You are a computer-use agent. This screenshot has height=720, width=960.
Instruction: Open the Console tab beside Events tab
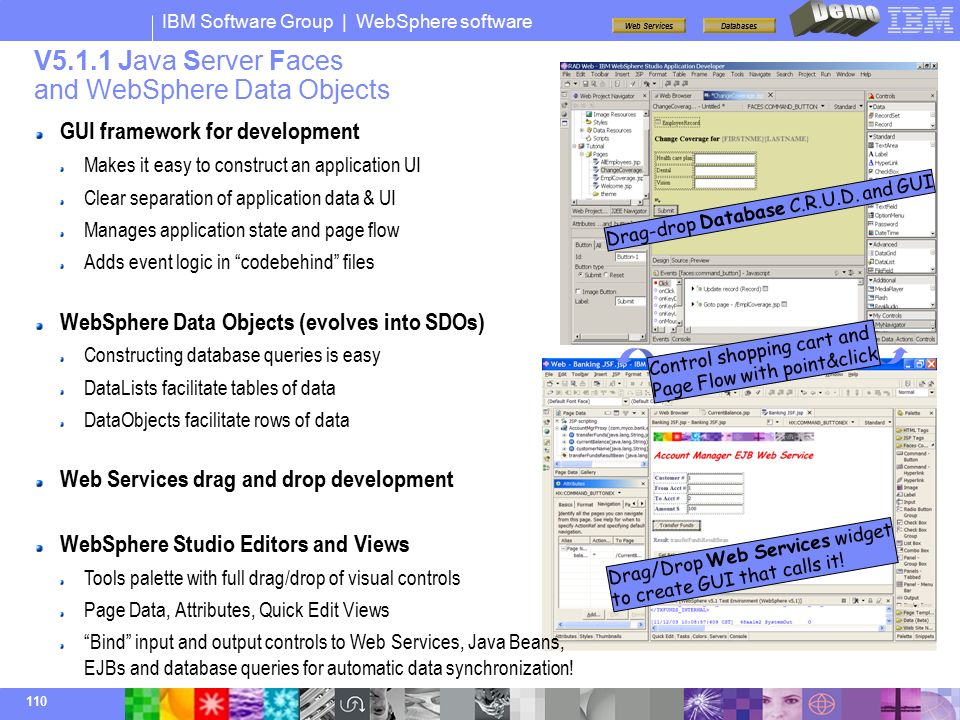[x=681, y=339]
